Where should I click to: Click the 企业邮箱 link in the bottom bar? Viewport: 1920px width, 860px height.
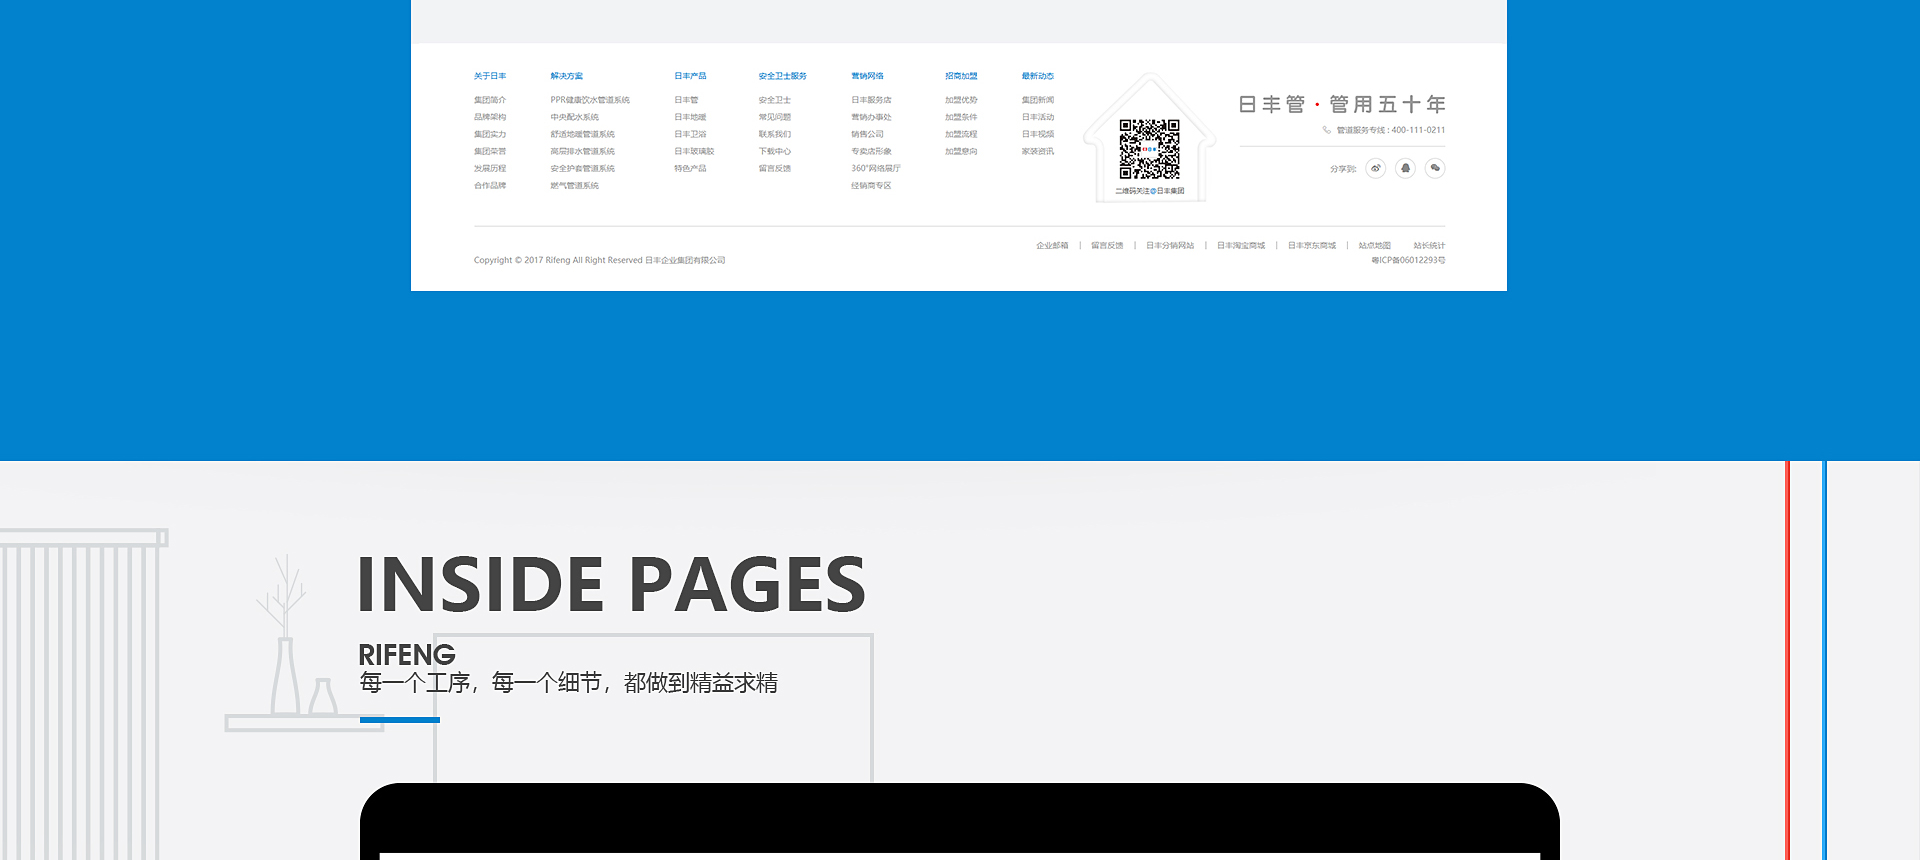tap(1052, 245)
